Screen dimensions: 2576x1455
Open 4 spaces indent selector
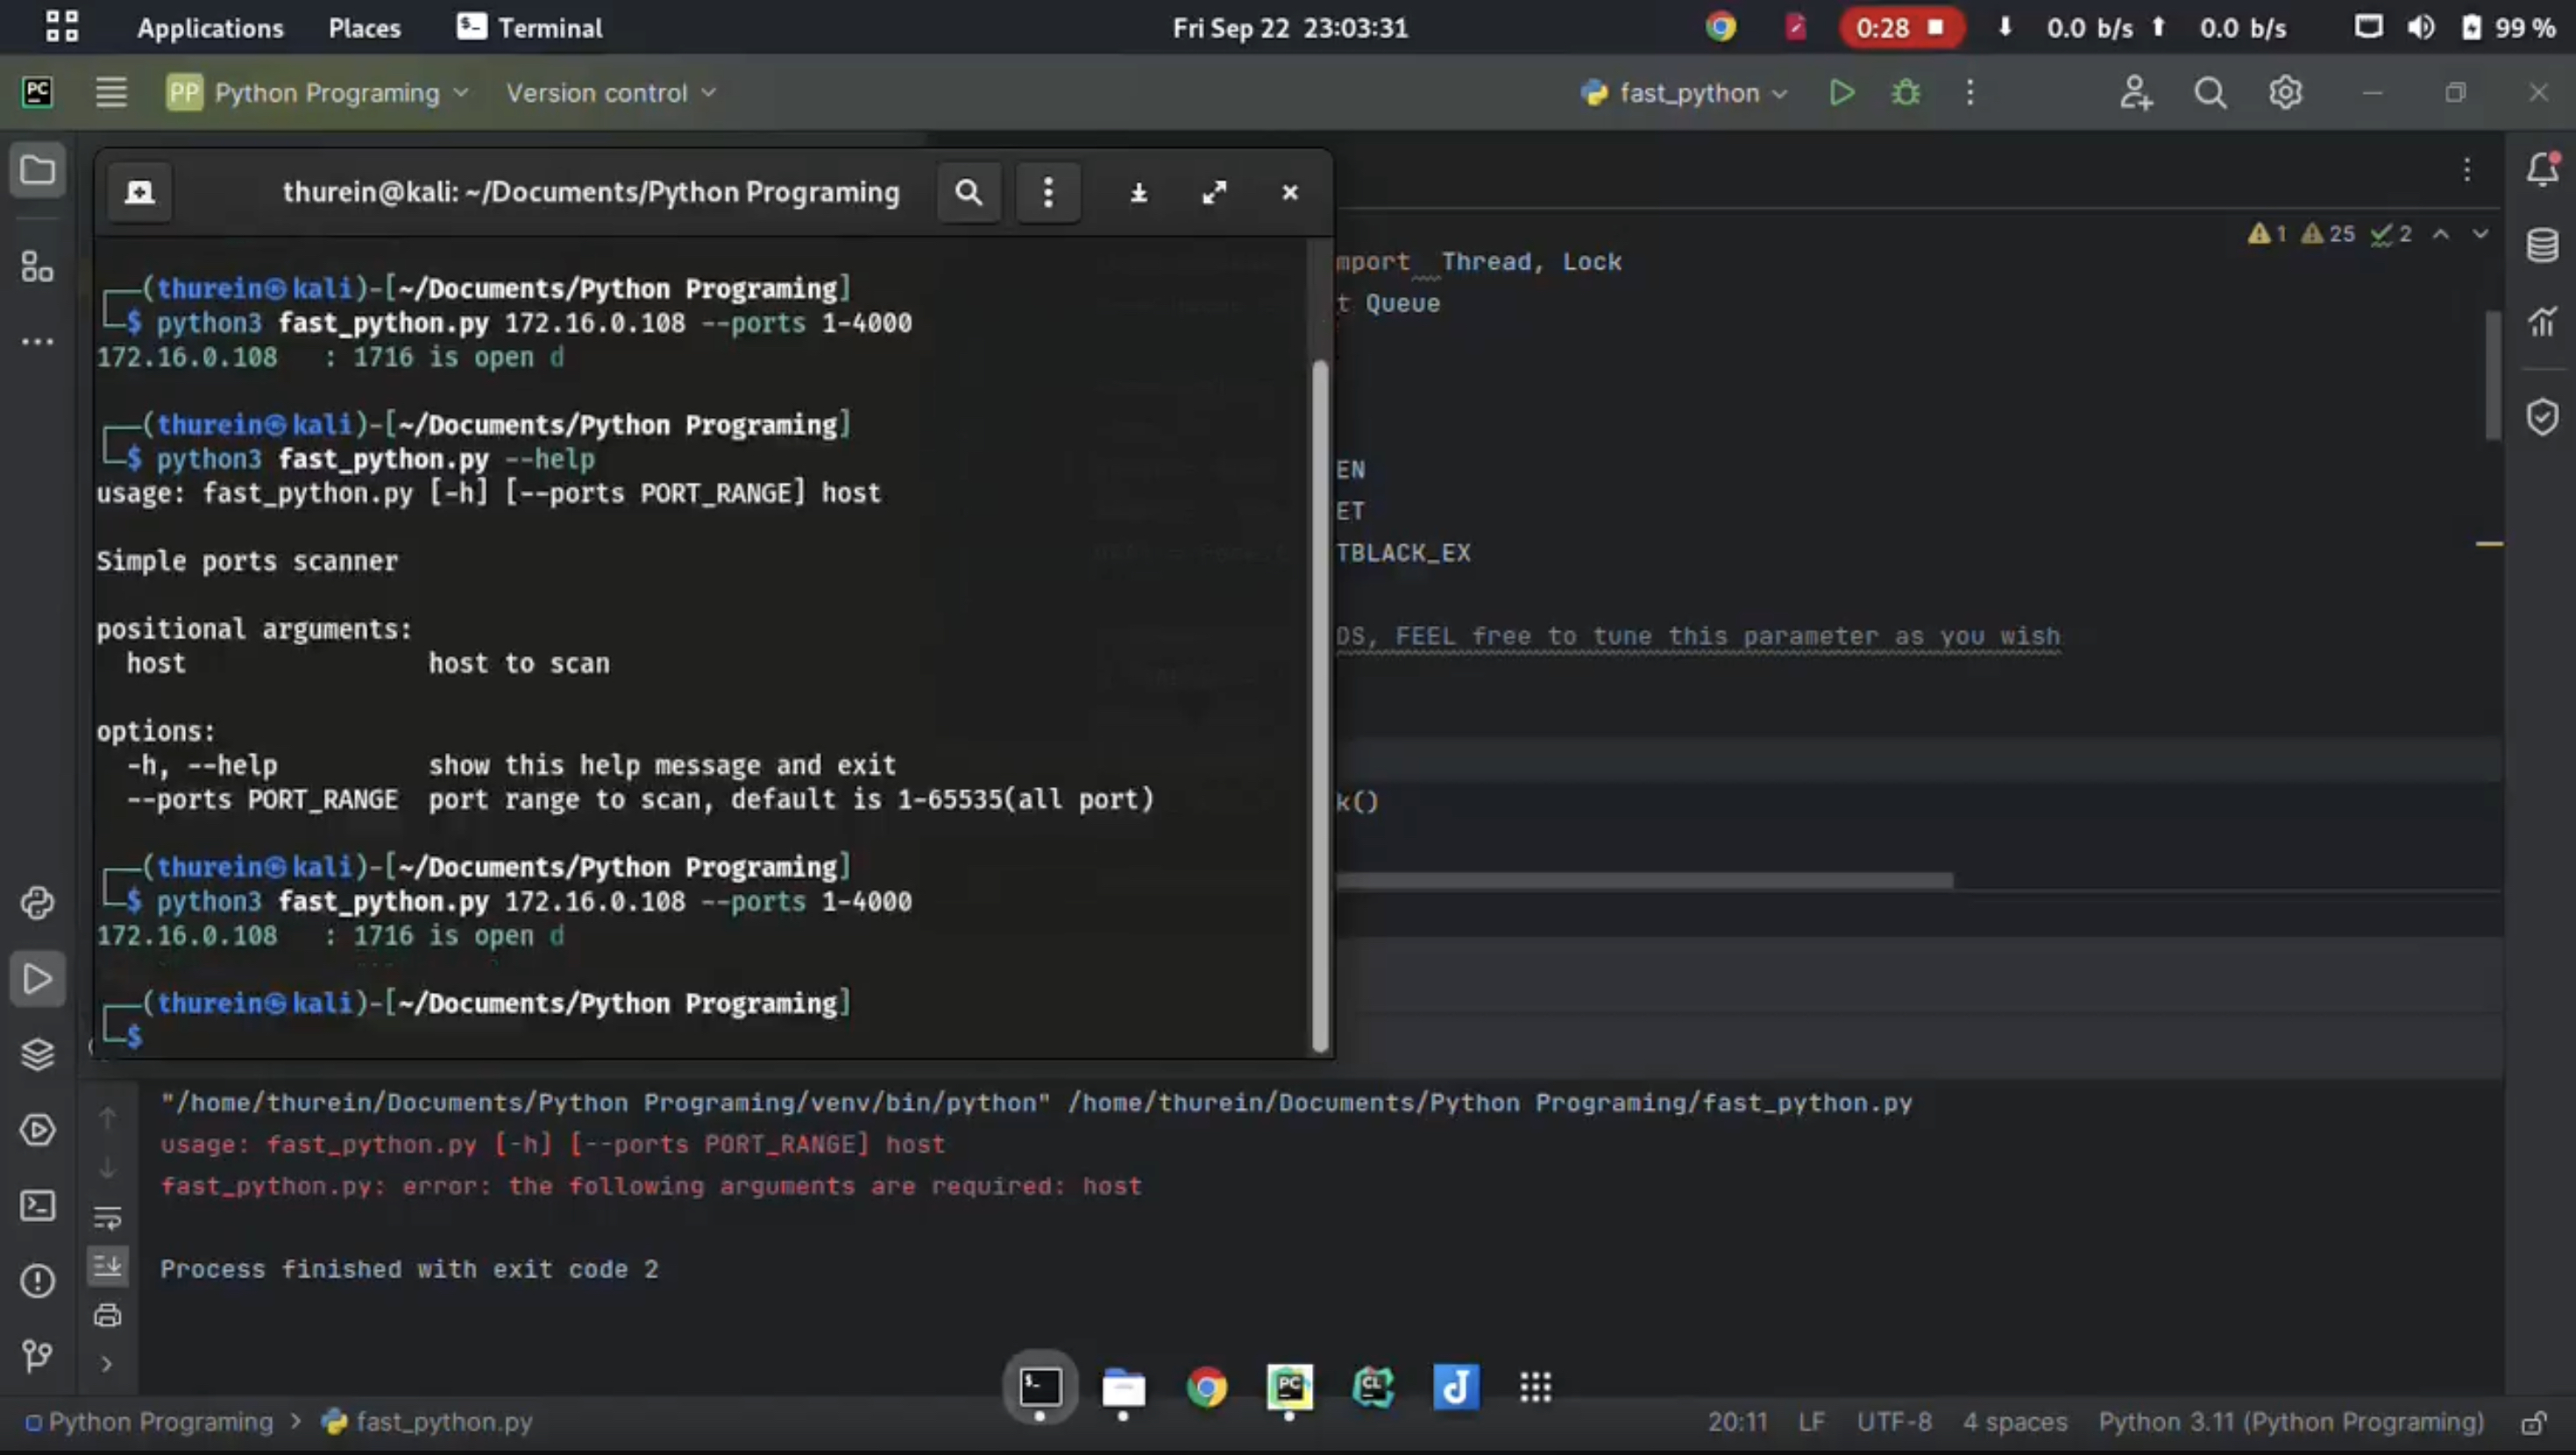[2015, 1422]
